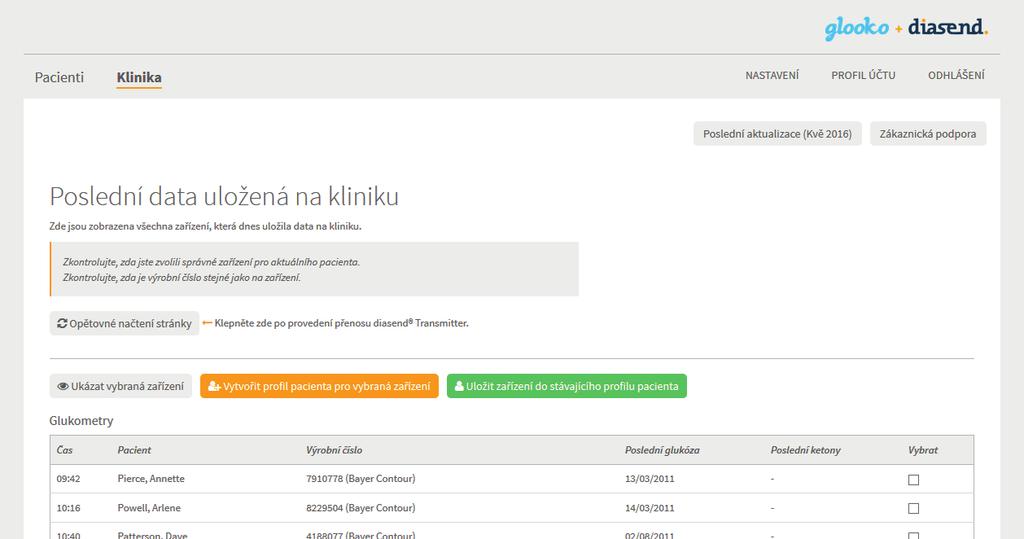The image size is (1024, 539).
Task: Click Ukázat vybraná zařízení button
Action: [x=121, y=386]
